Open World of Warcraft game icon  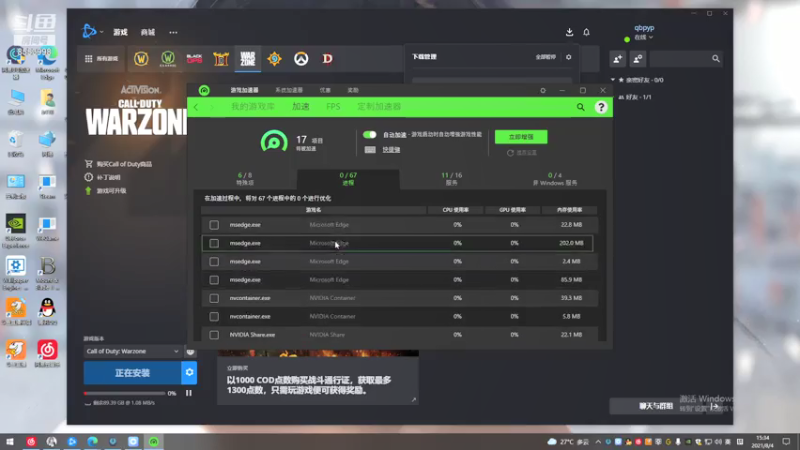tap(141, 59)
